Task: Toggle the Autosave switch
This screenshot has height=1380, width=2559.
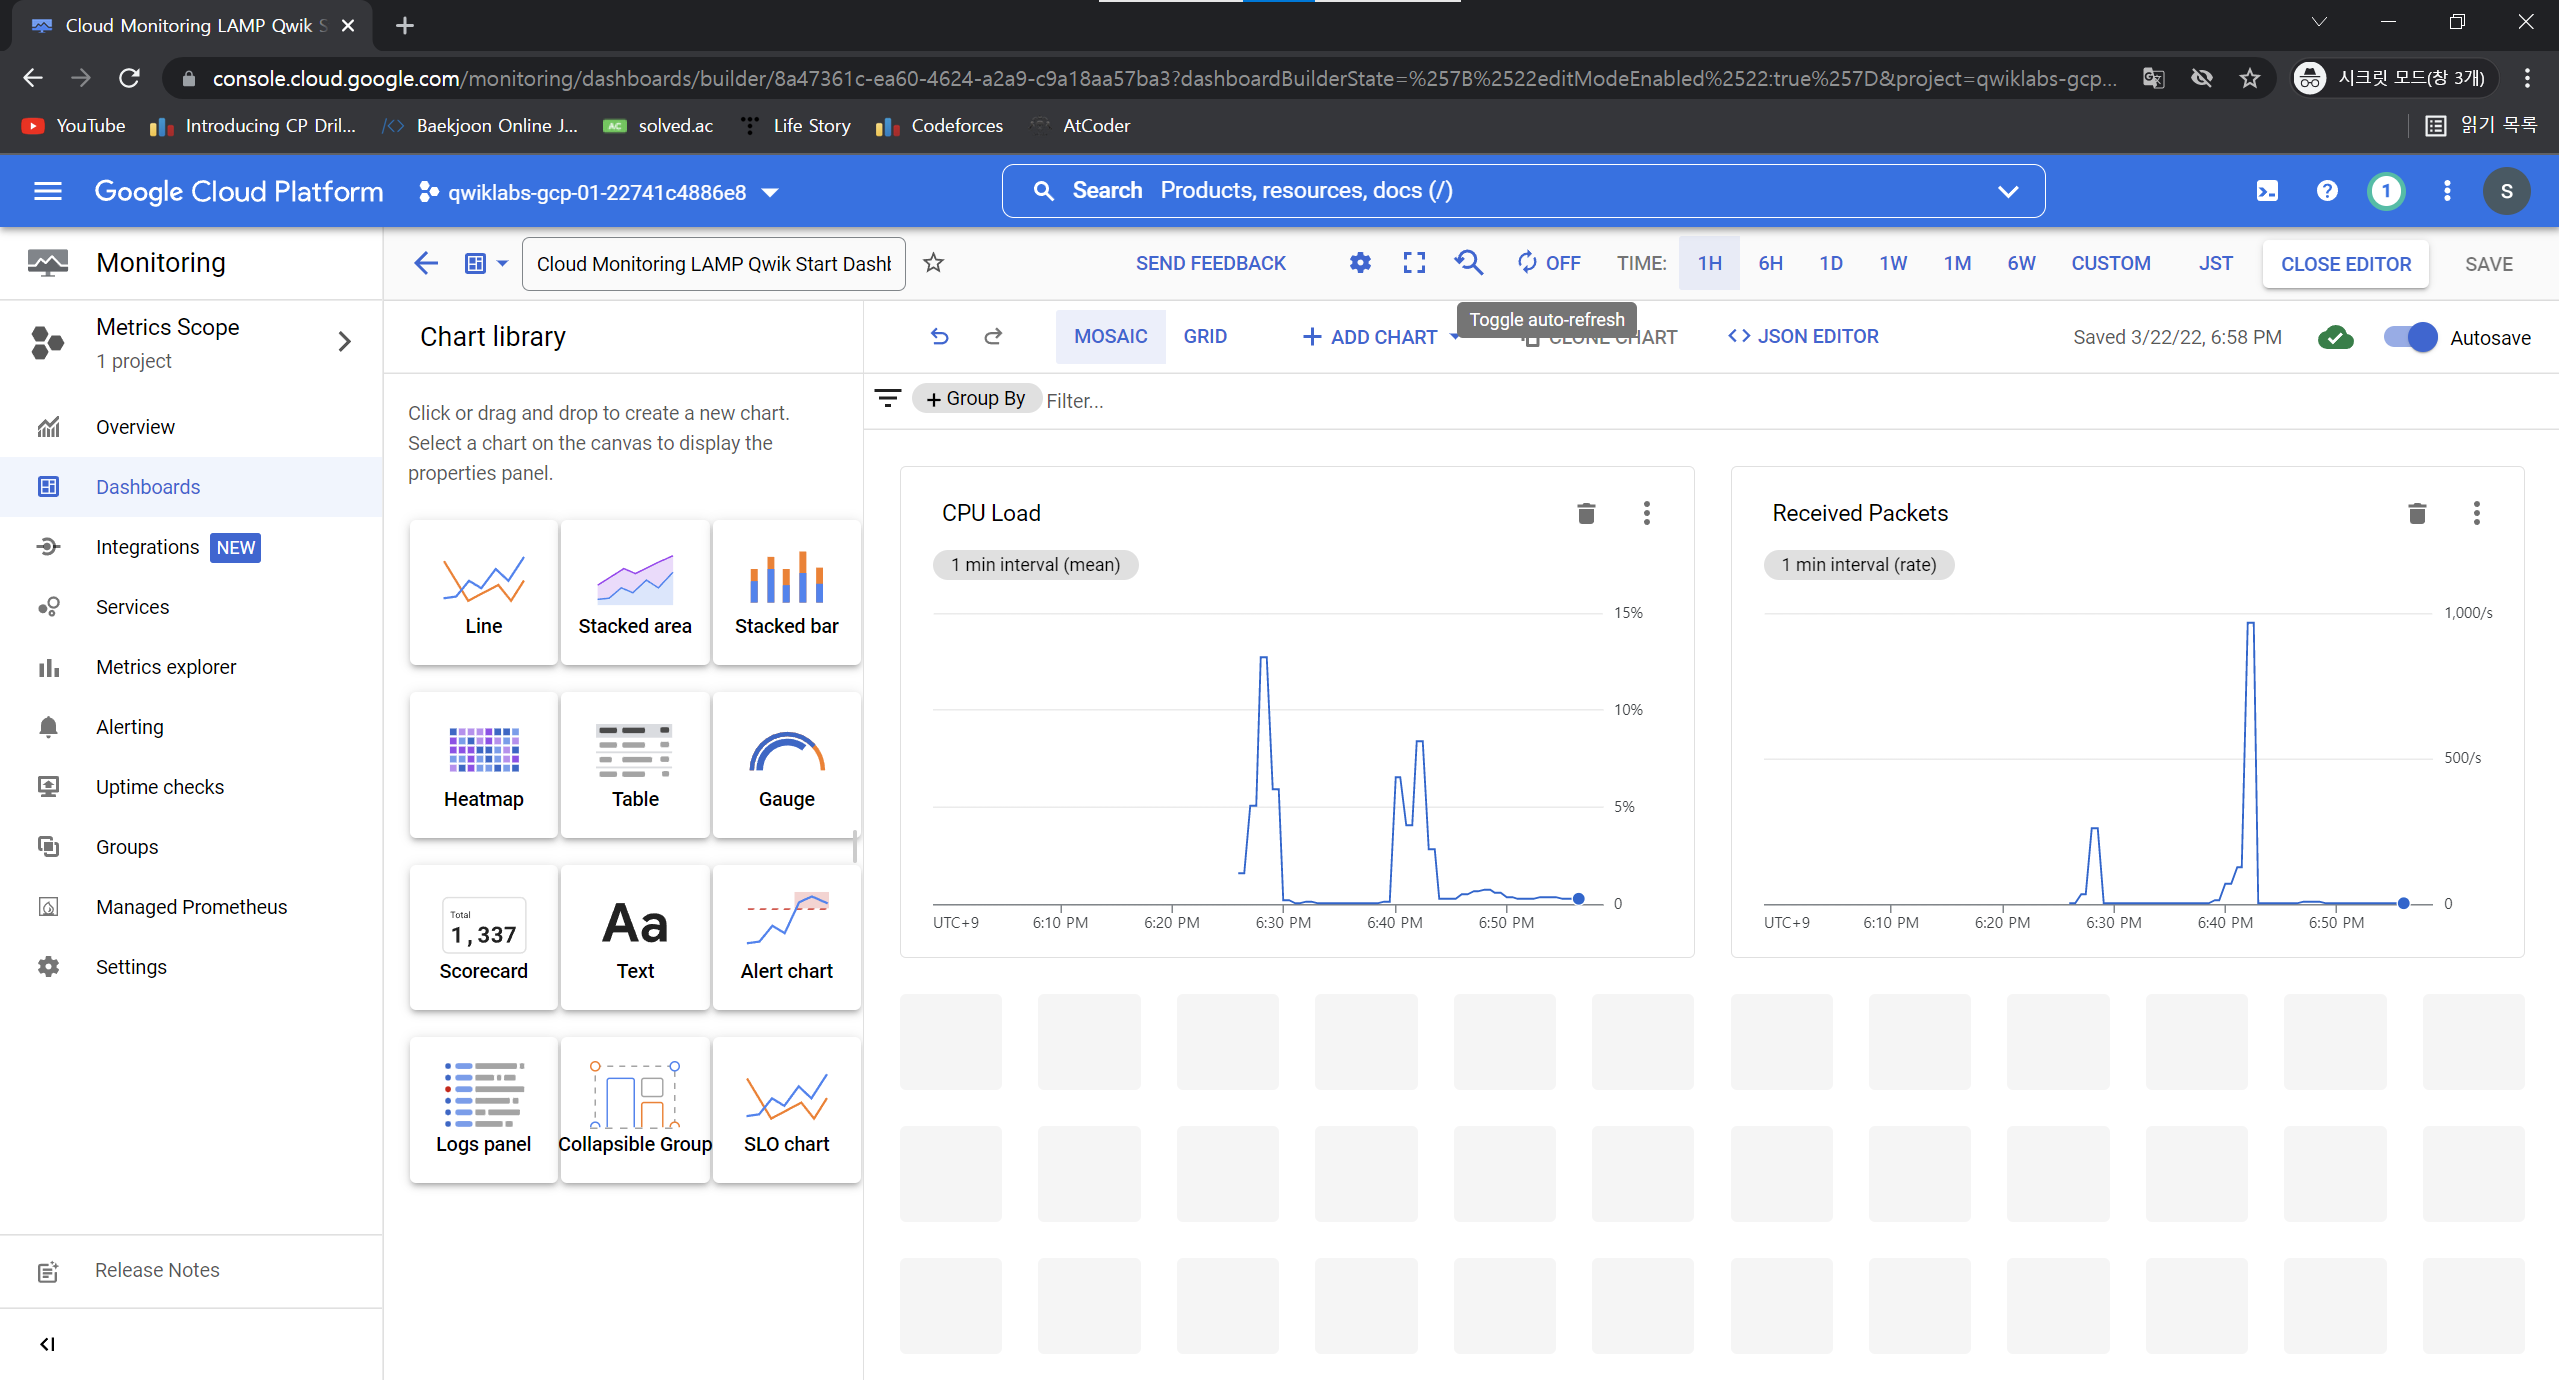Action: [x=2410, y=337]
